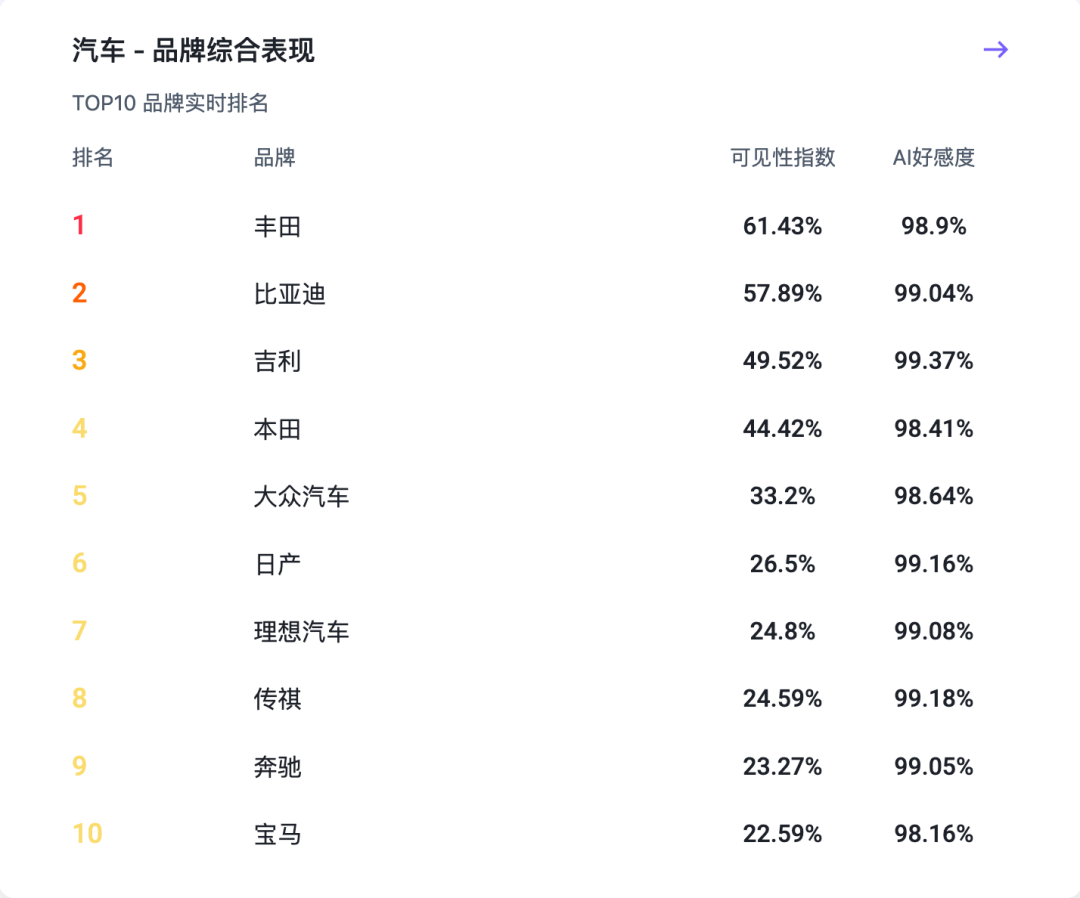Open the 传祺 brand entry
Viewport: 1080px width, 898px height.
point(277,699)
